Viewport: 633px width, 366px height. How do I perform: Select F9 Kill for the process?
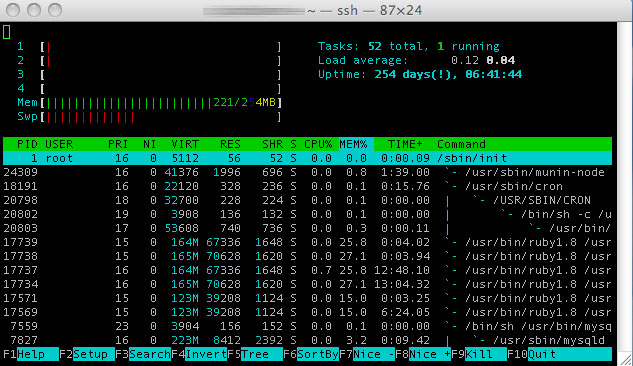(x=479, y=354)
